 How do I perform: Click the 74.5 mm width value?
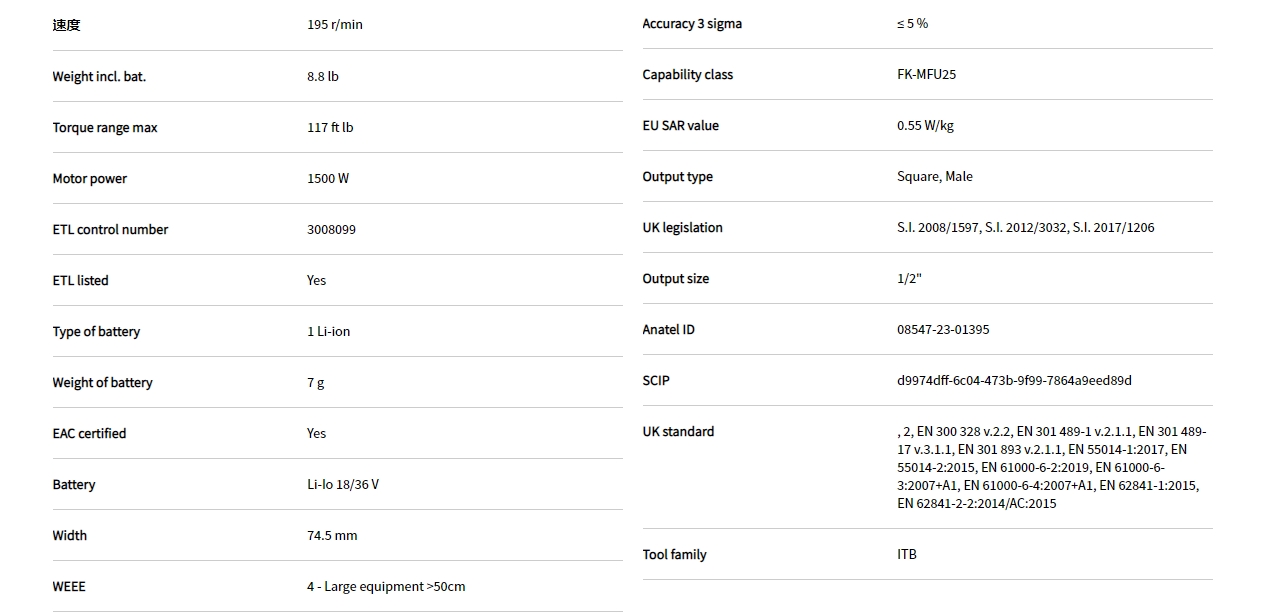click(332, 536)
